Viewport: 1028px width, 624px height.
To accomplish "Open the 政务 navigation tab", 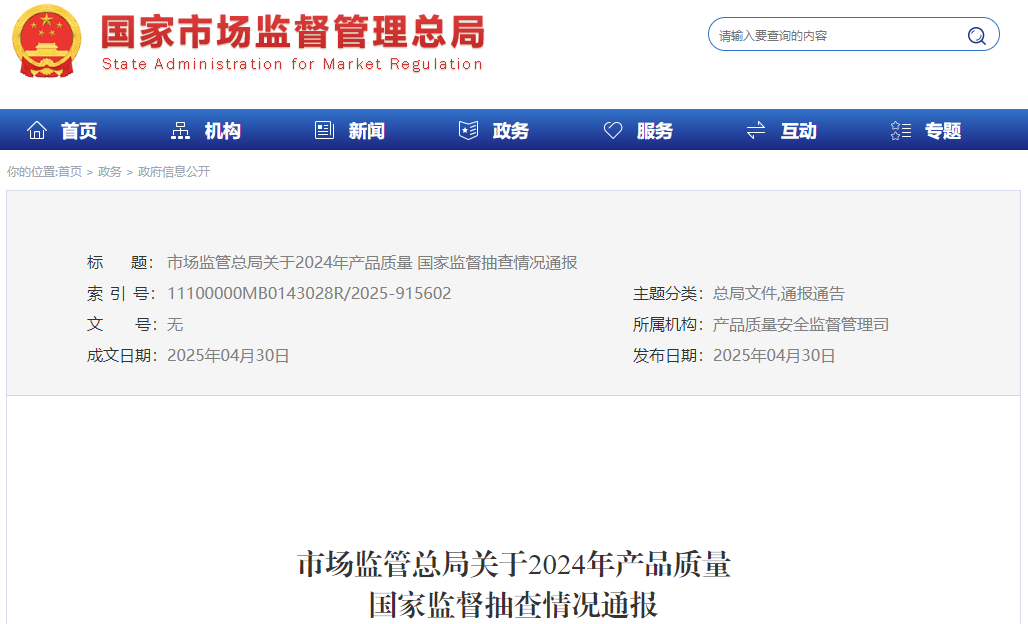I will 511,131.
